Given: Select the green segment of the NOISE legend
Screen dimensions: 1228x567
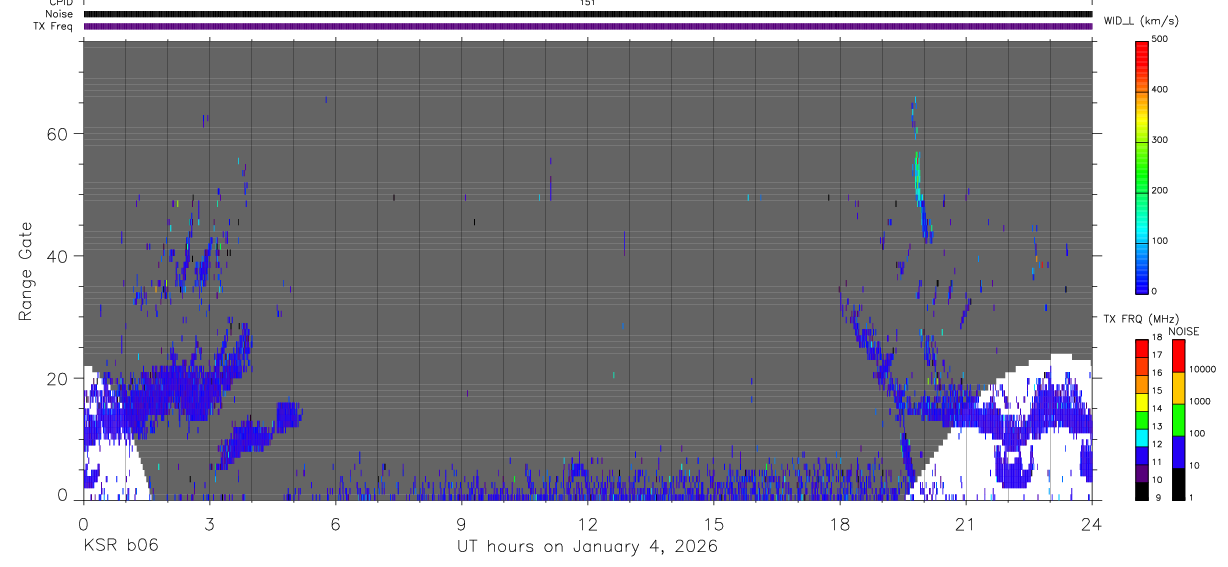Looking at the screenshot, I should [x=1179, y=419].
